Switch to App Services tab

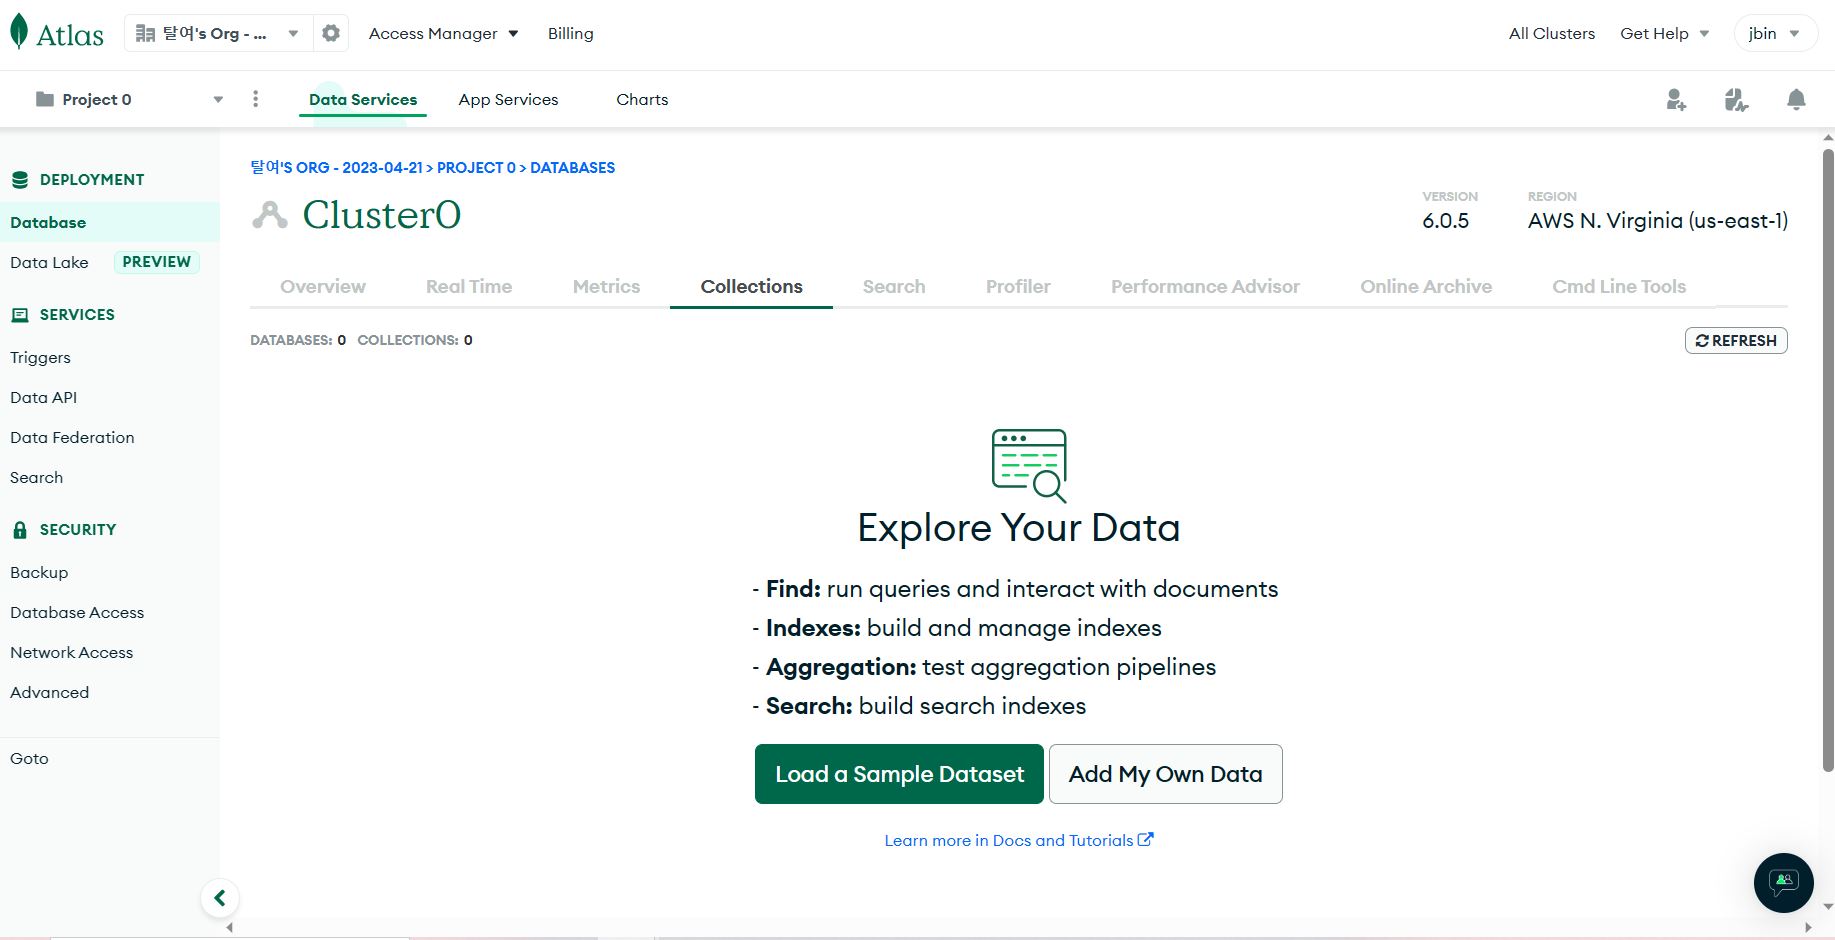click(x=508, y=99)
